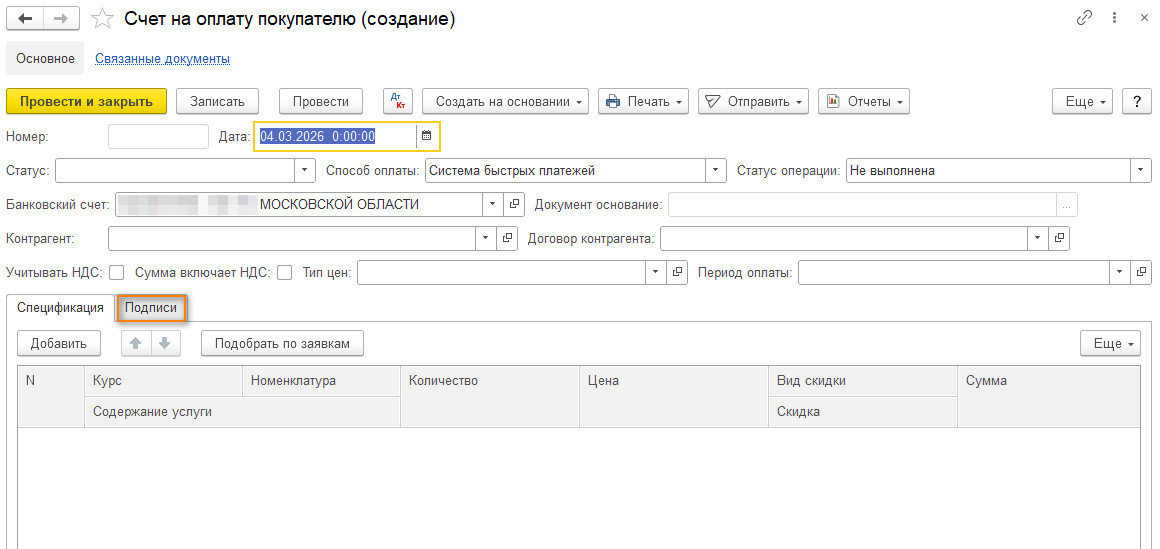This screenshot has height=549, width=1160.
Task: Expand the Статус операции dropdown
Action: tap(1142, 171)
